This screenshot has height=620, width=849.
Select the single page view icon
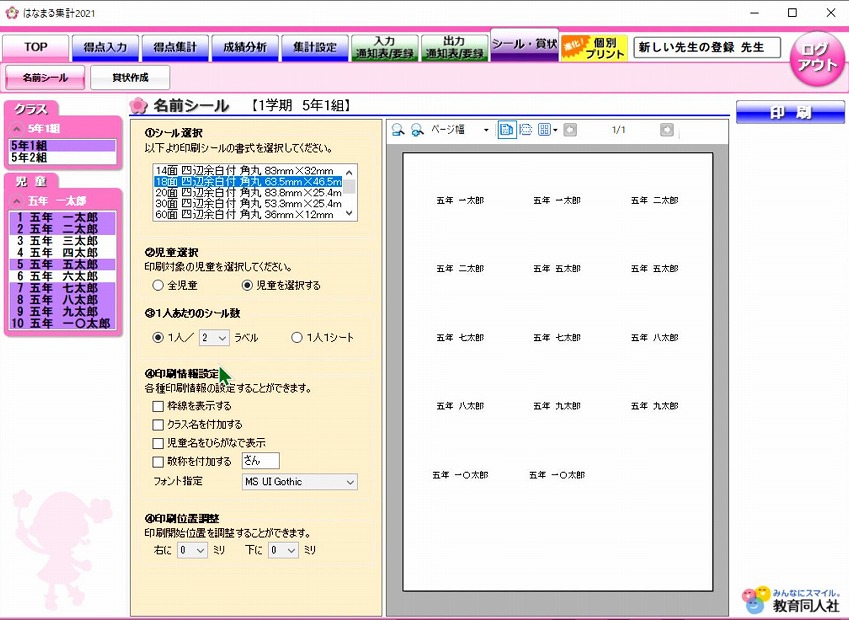click(x=507, y=130)
